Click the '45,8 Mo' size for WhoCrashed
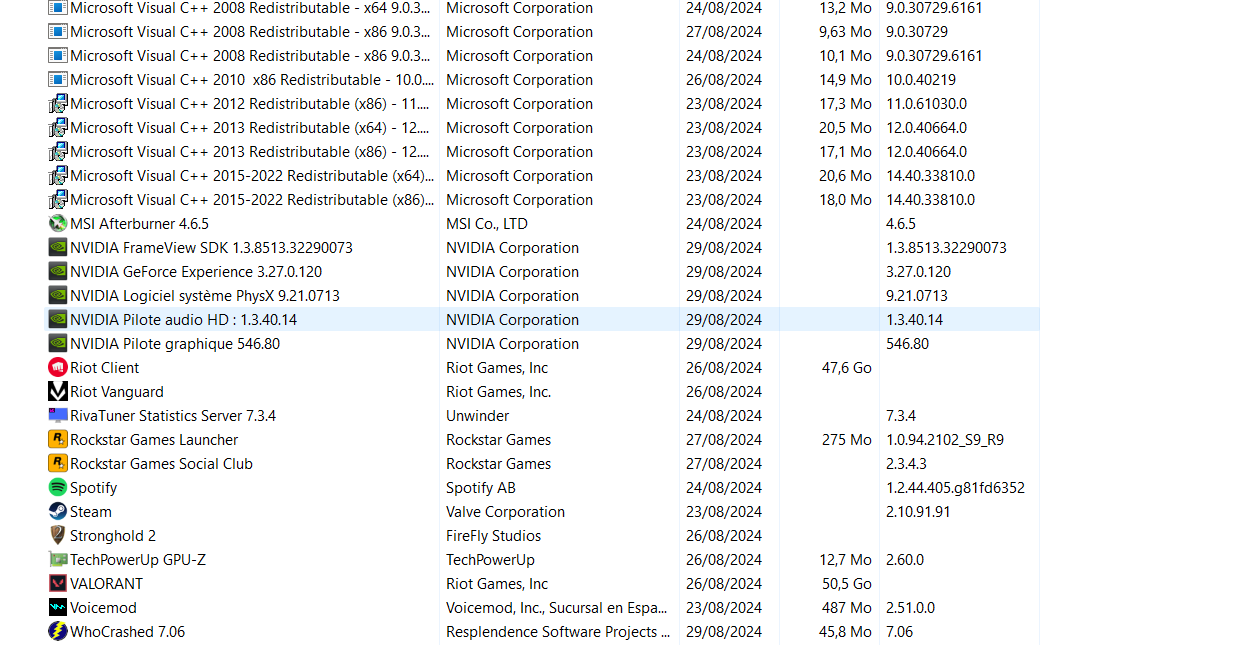 coord(845,632)
